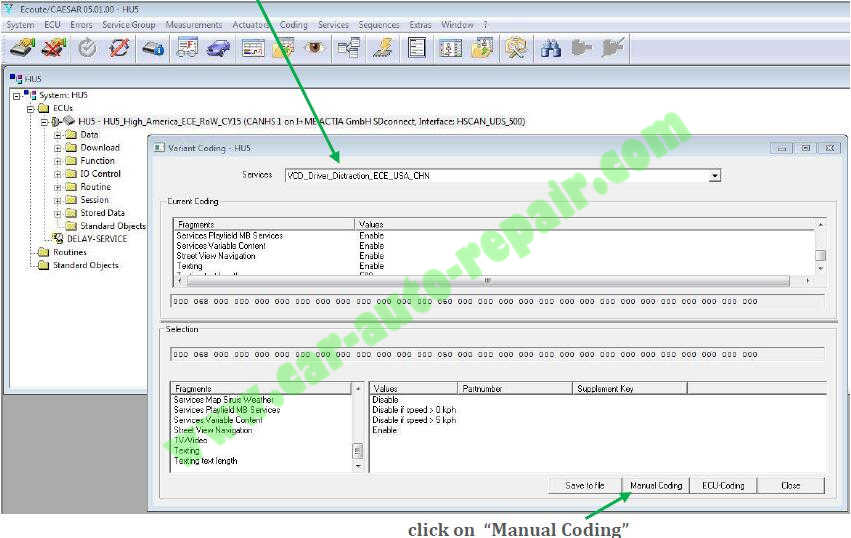Click the DELAY-SERVICE routine icon
This screenshot has width=851, height=538.
click(x=58, y=238)
